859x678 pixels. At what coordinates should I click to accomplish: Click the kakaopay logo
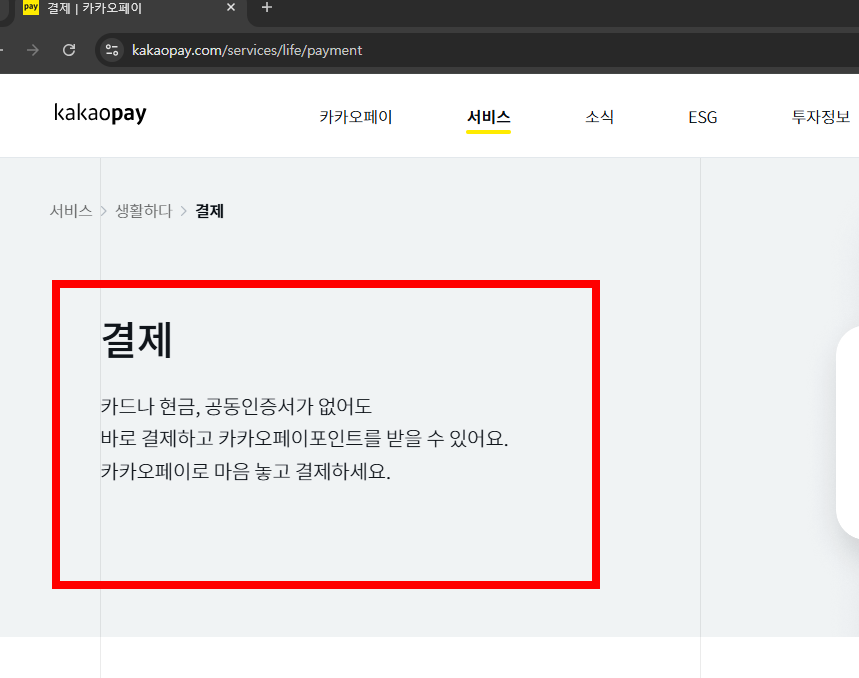click(x=99, y=113)
